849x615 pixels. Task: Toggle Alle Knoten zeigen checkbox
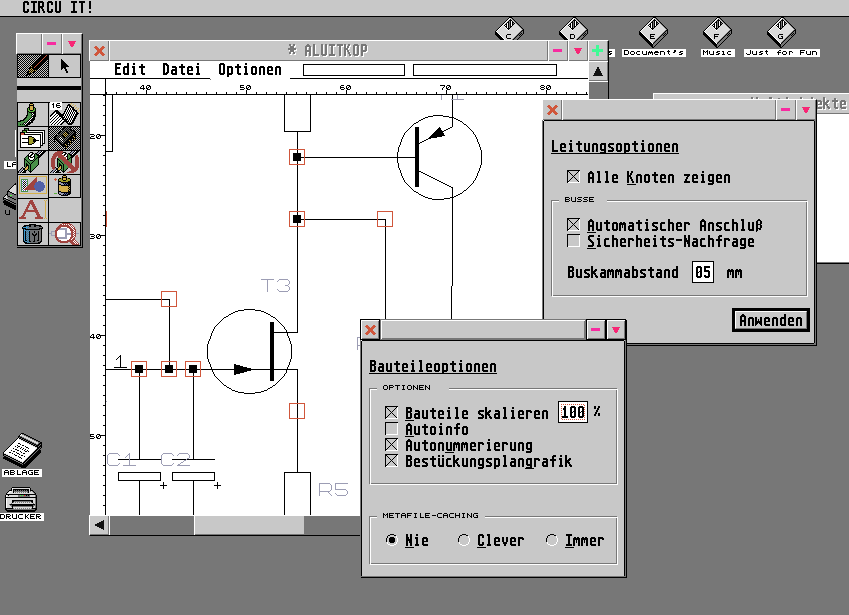[x=573, y=177]
